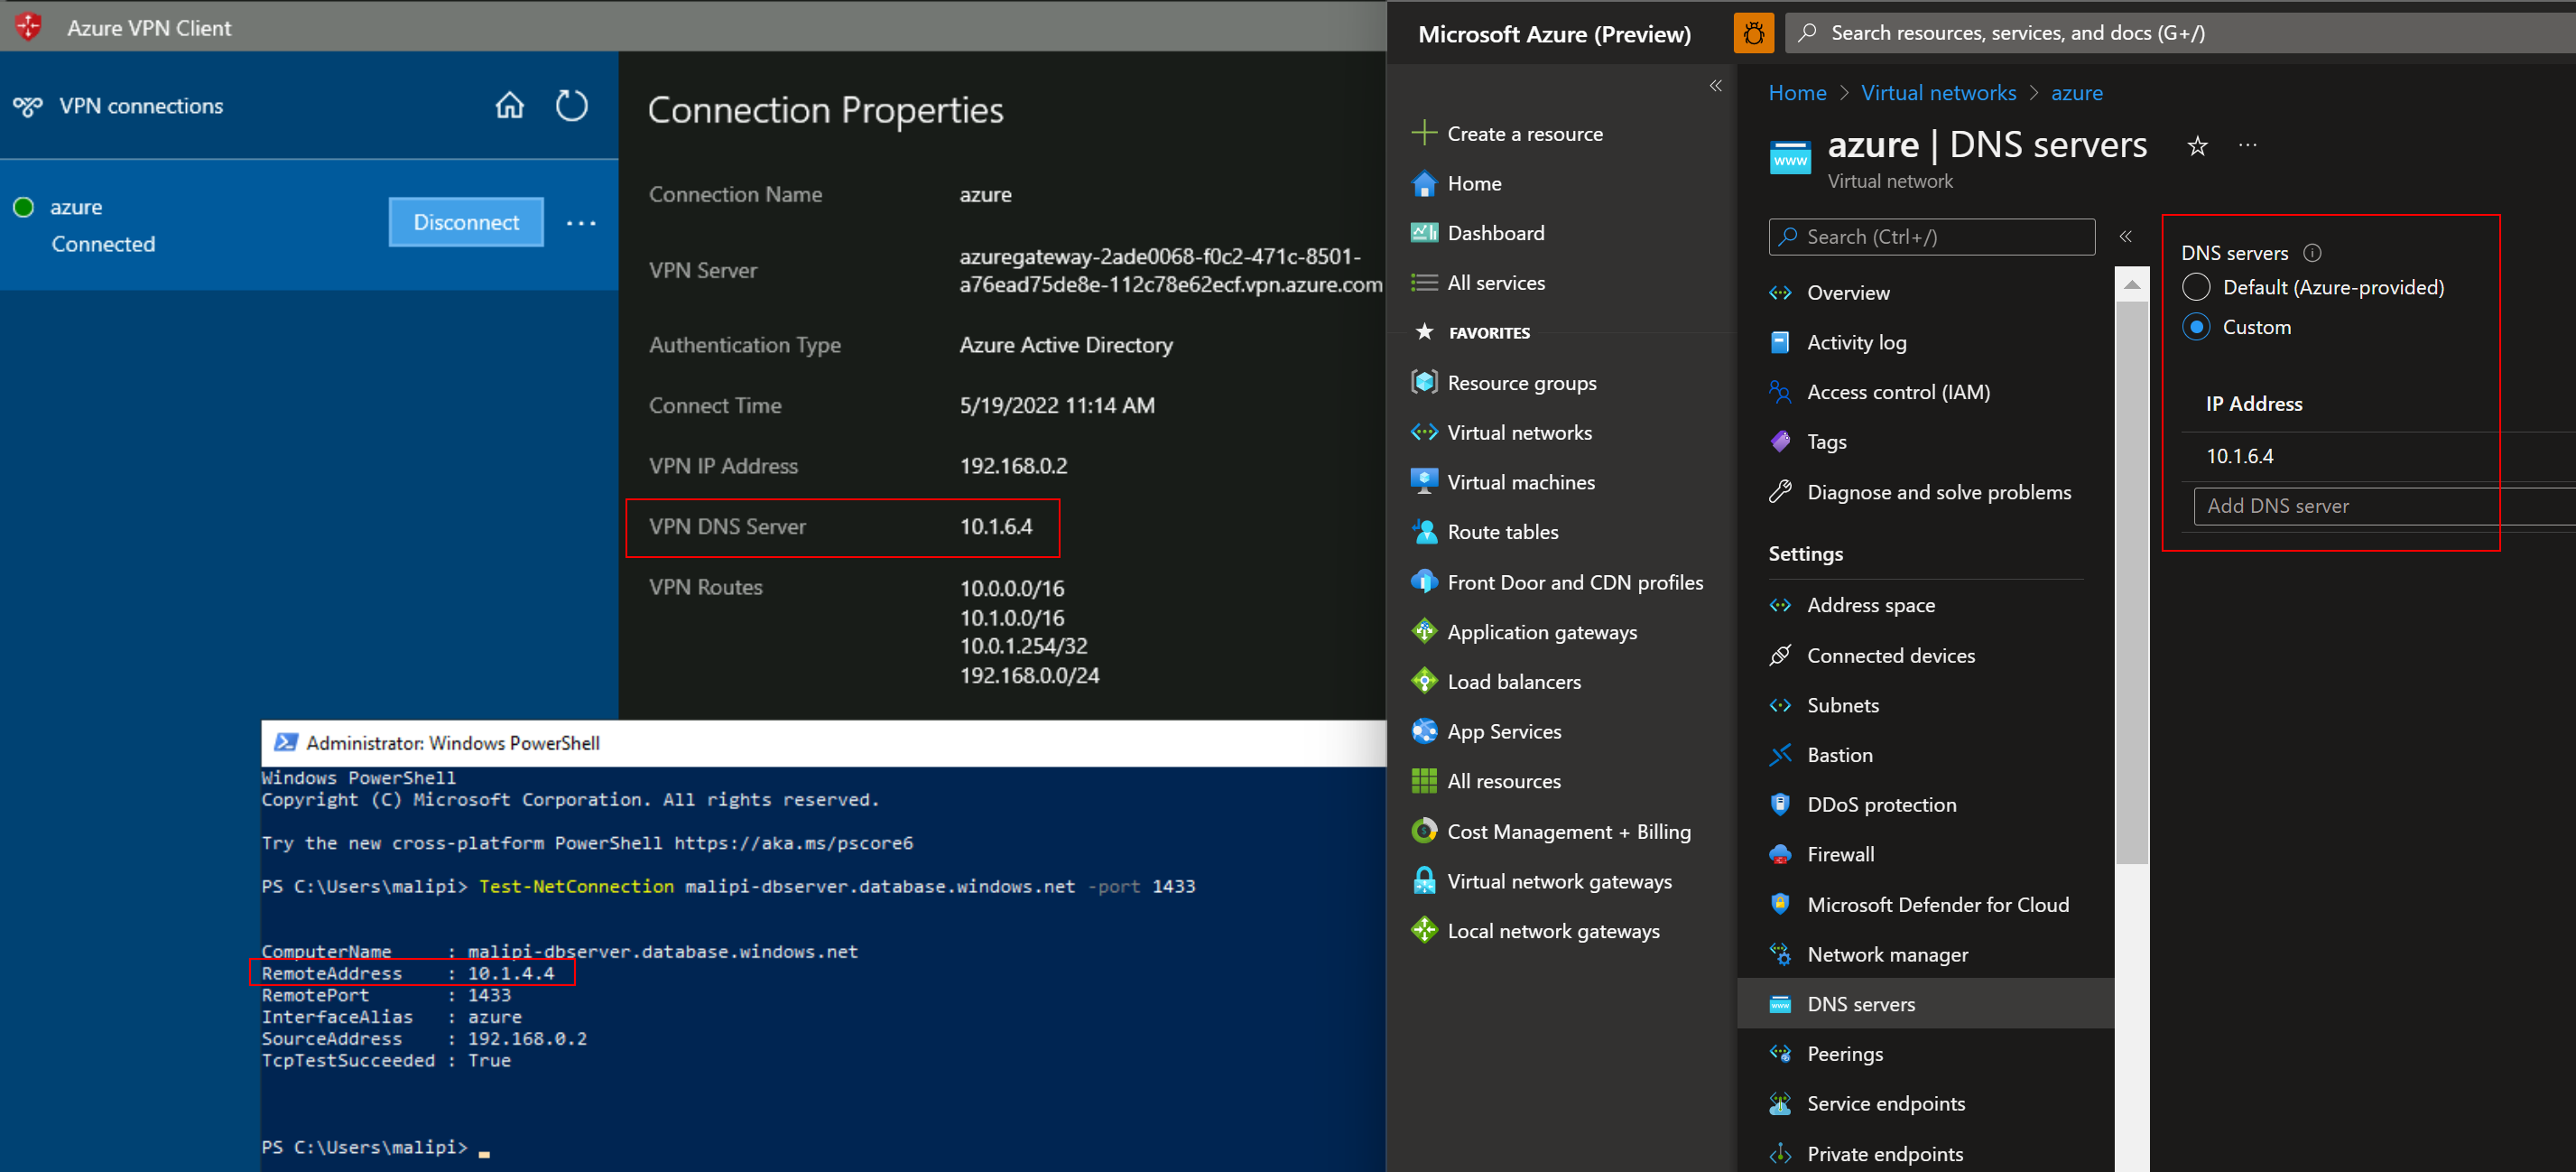Select the Custom DNS radio option
Screen dimensions: 2576x1172
(2196, 327)
